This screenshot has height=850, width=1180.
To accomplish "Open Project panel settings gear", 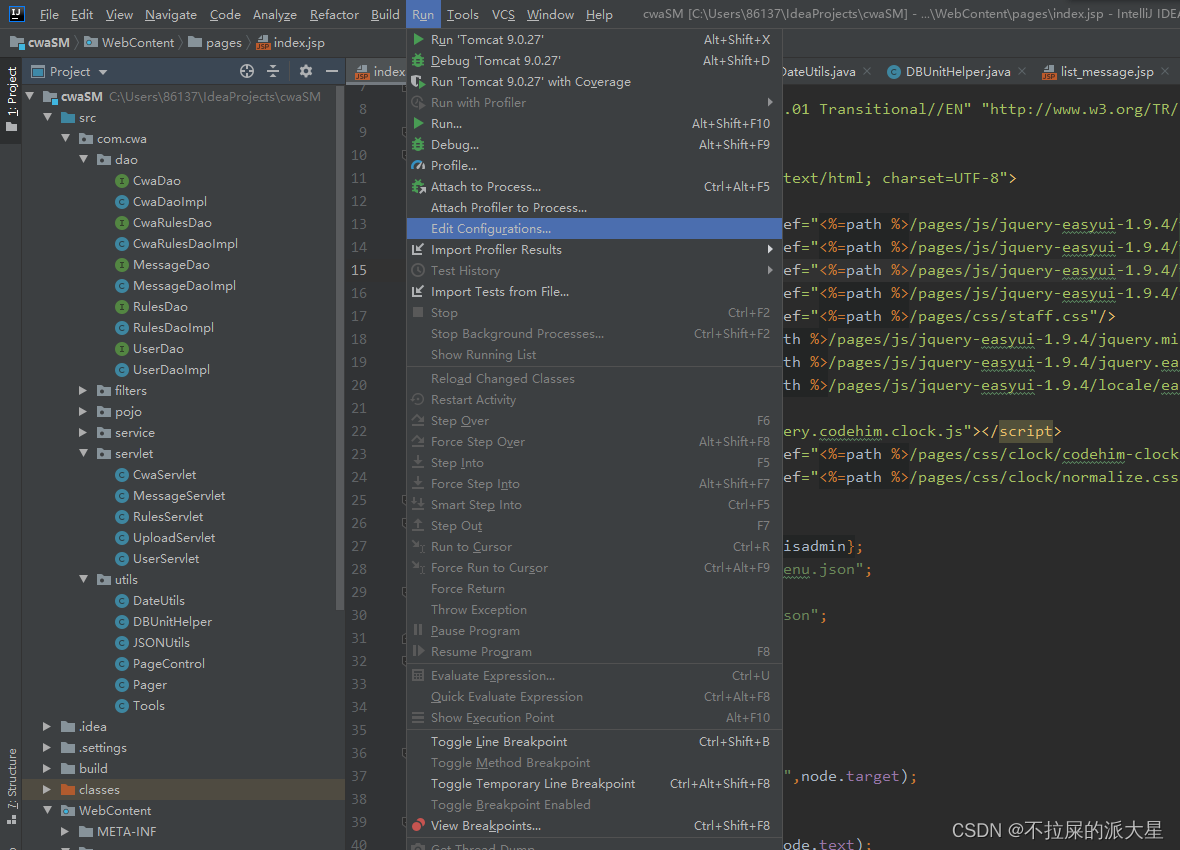I will [x=306, y=72].
